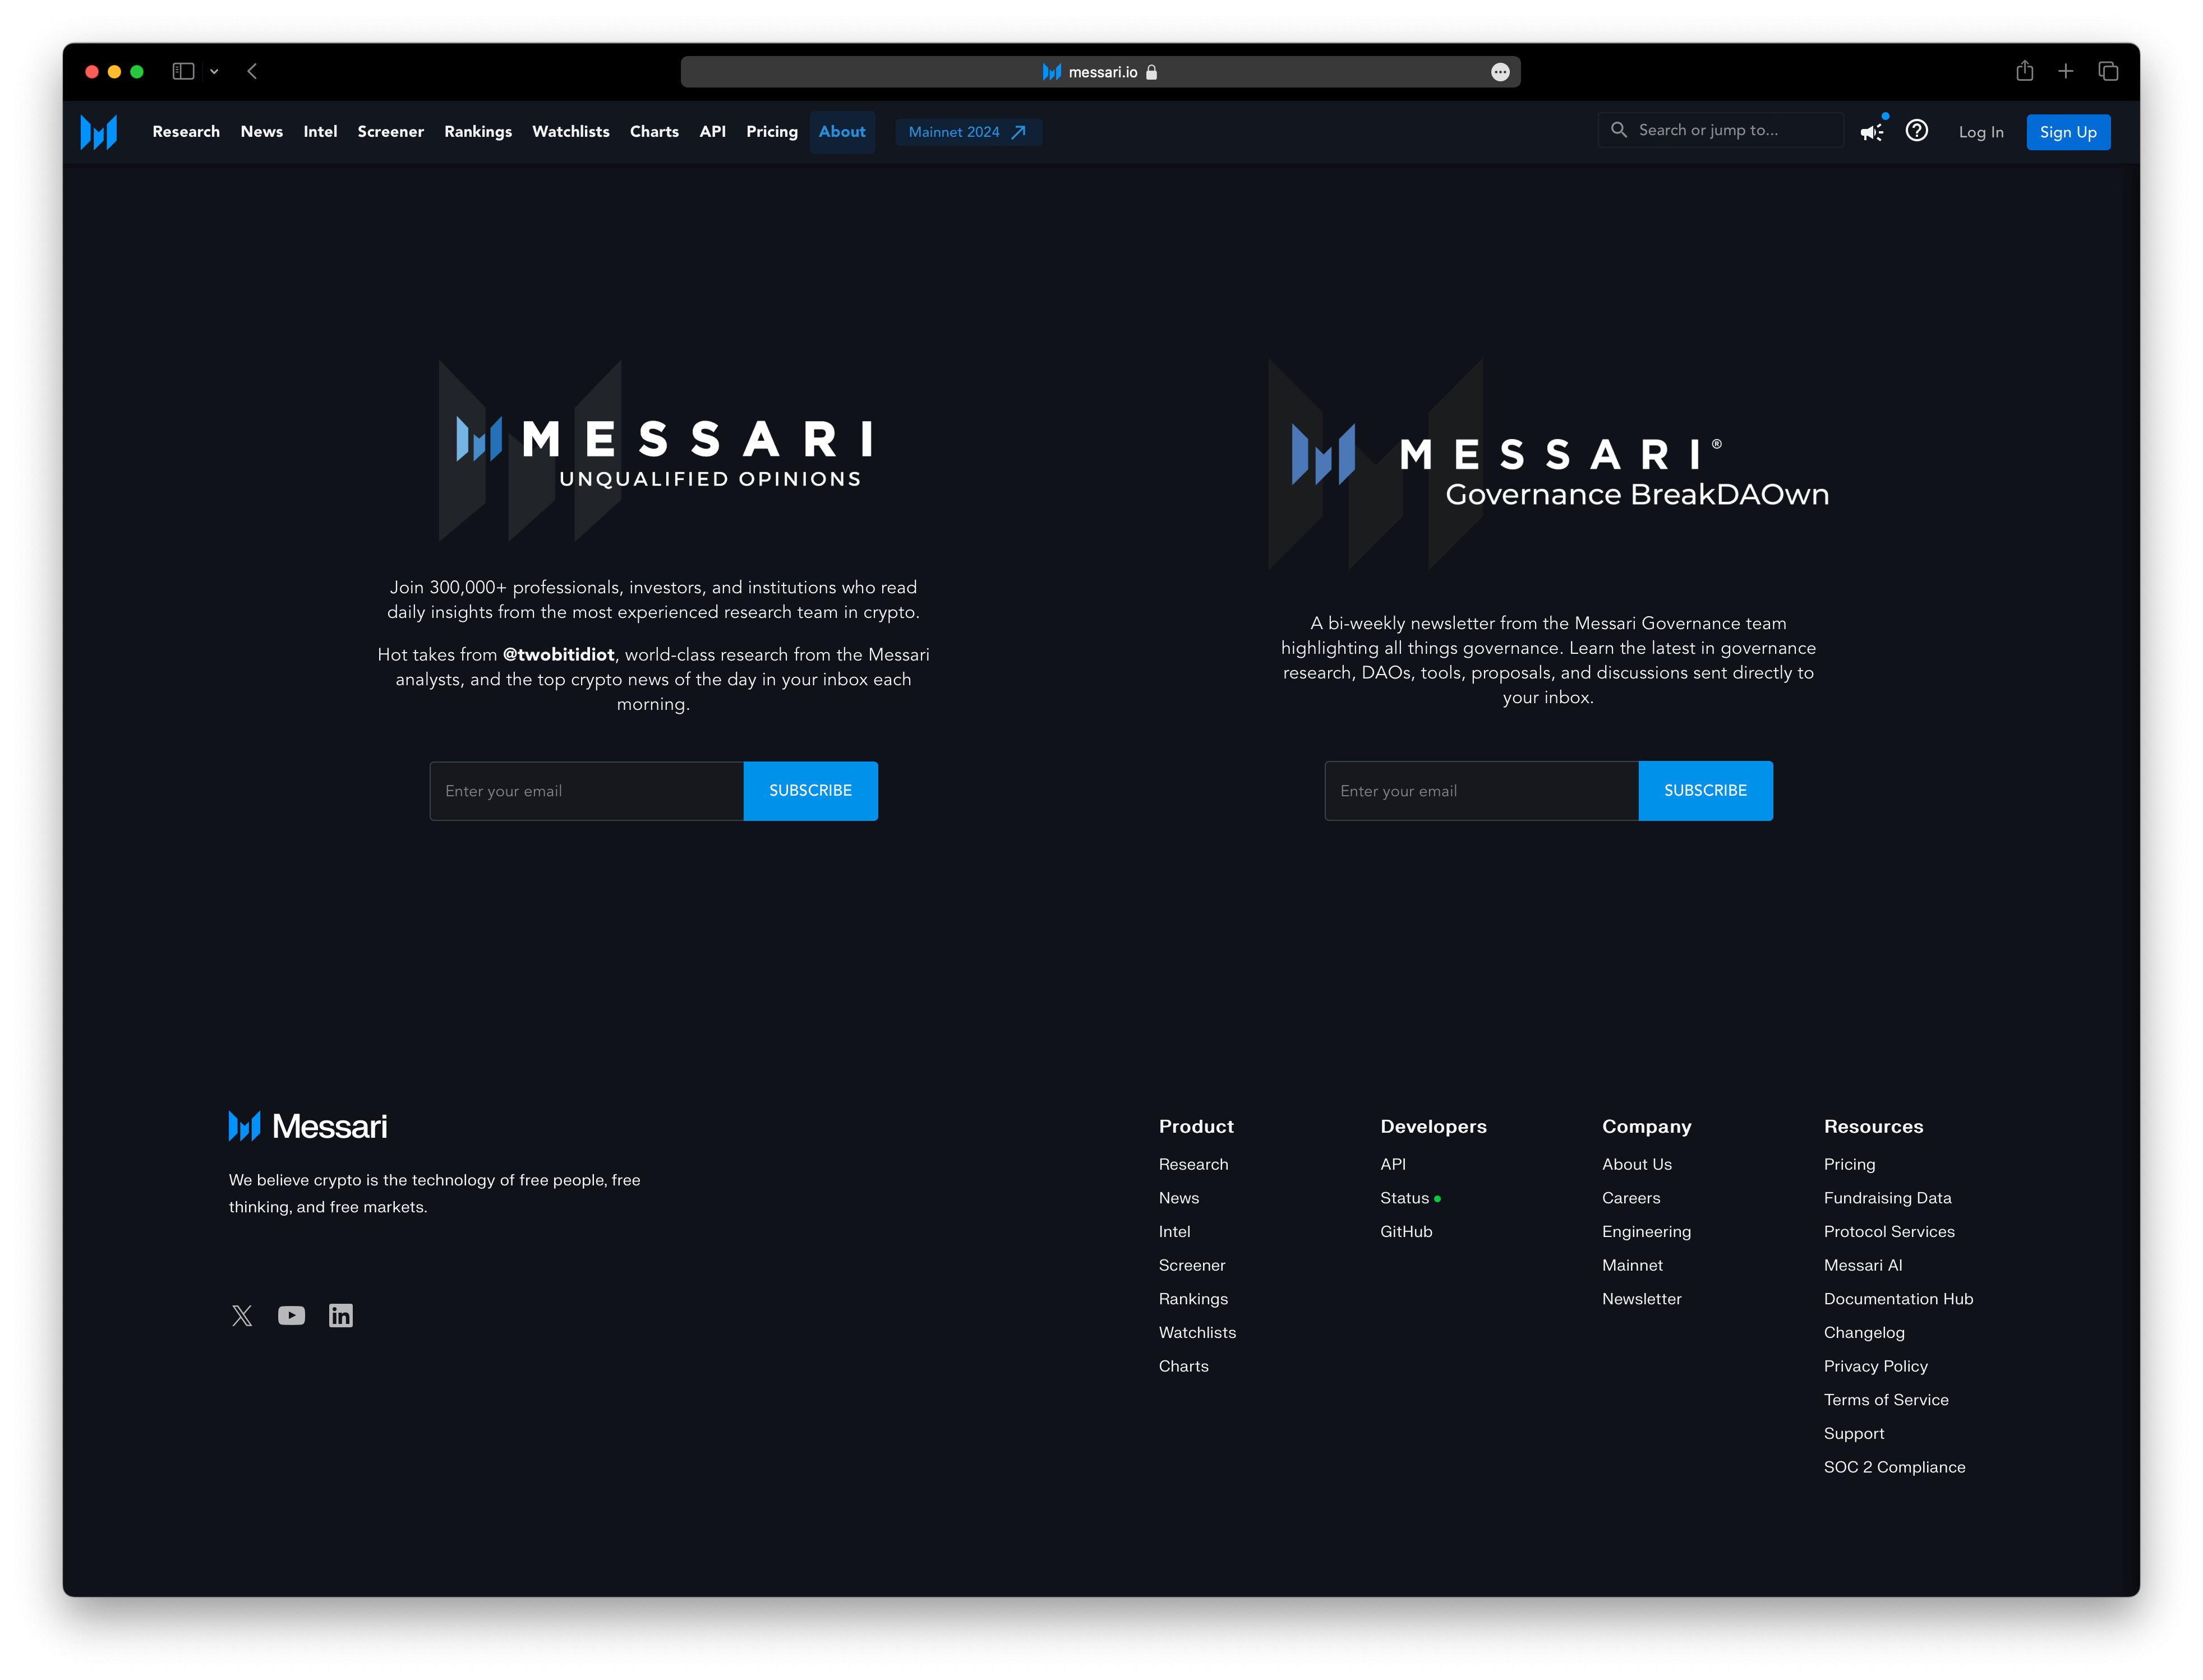The image size is (2203, 1680).
Task: Click the Log In link
Action: [1981, 132]
